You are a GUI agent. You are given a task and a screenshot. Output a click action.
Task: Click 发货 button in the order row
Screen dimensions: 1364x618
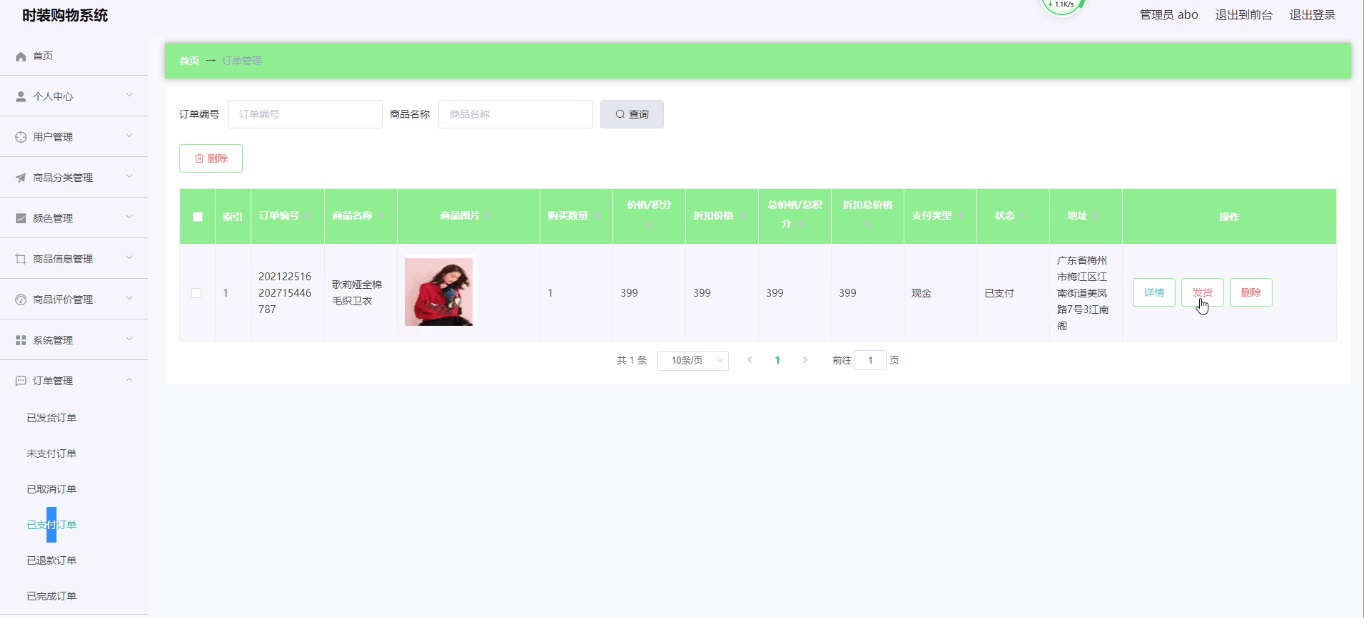coord(1202,293)
